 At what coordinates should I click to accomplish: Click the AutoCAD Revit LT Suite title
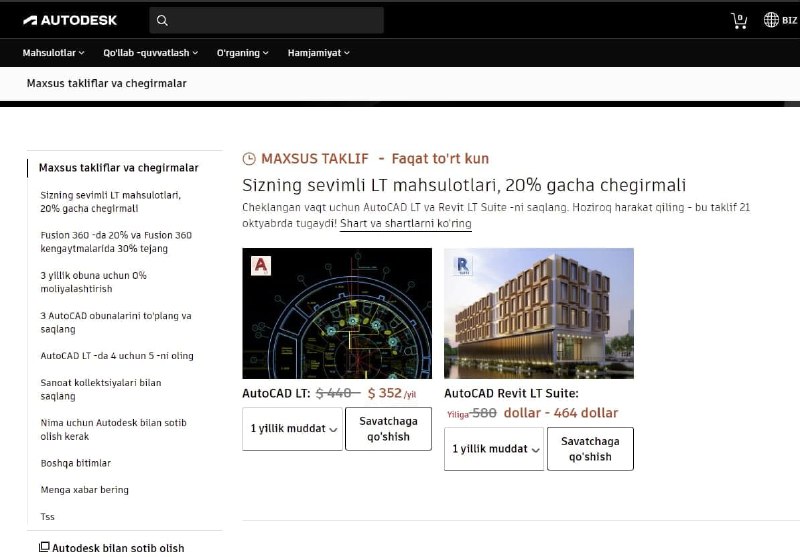coord(511,393)
